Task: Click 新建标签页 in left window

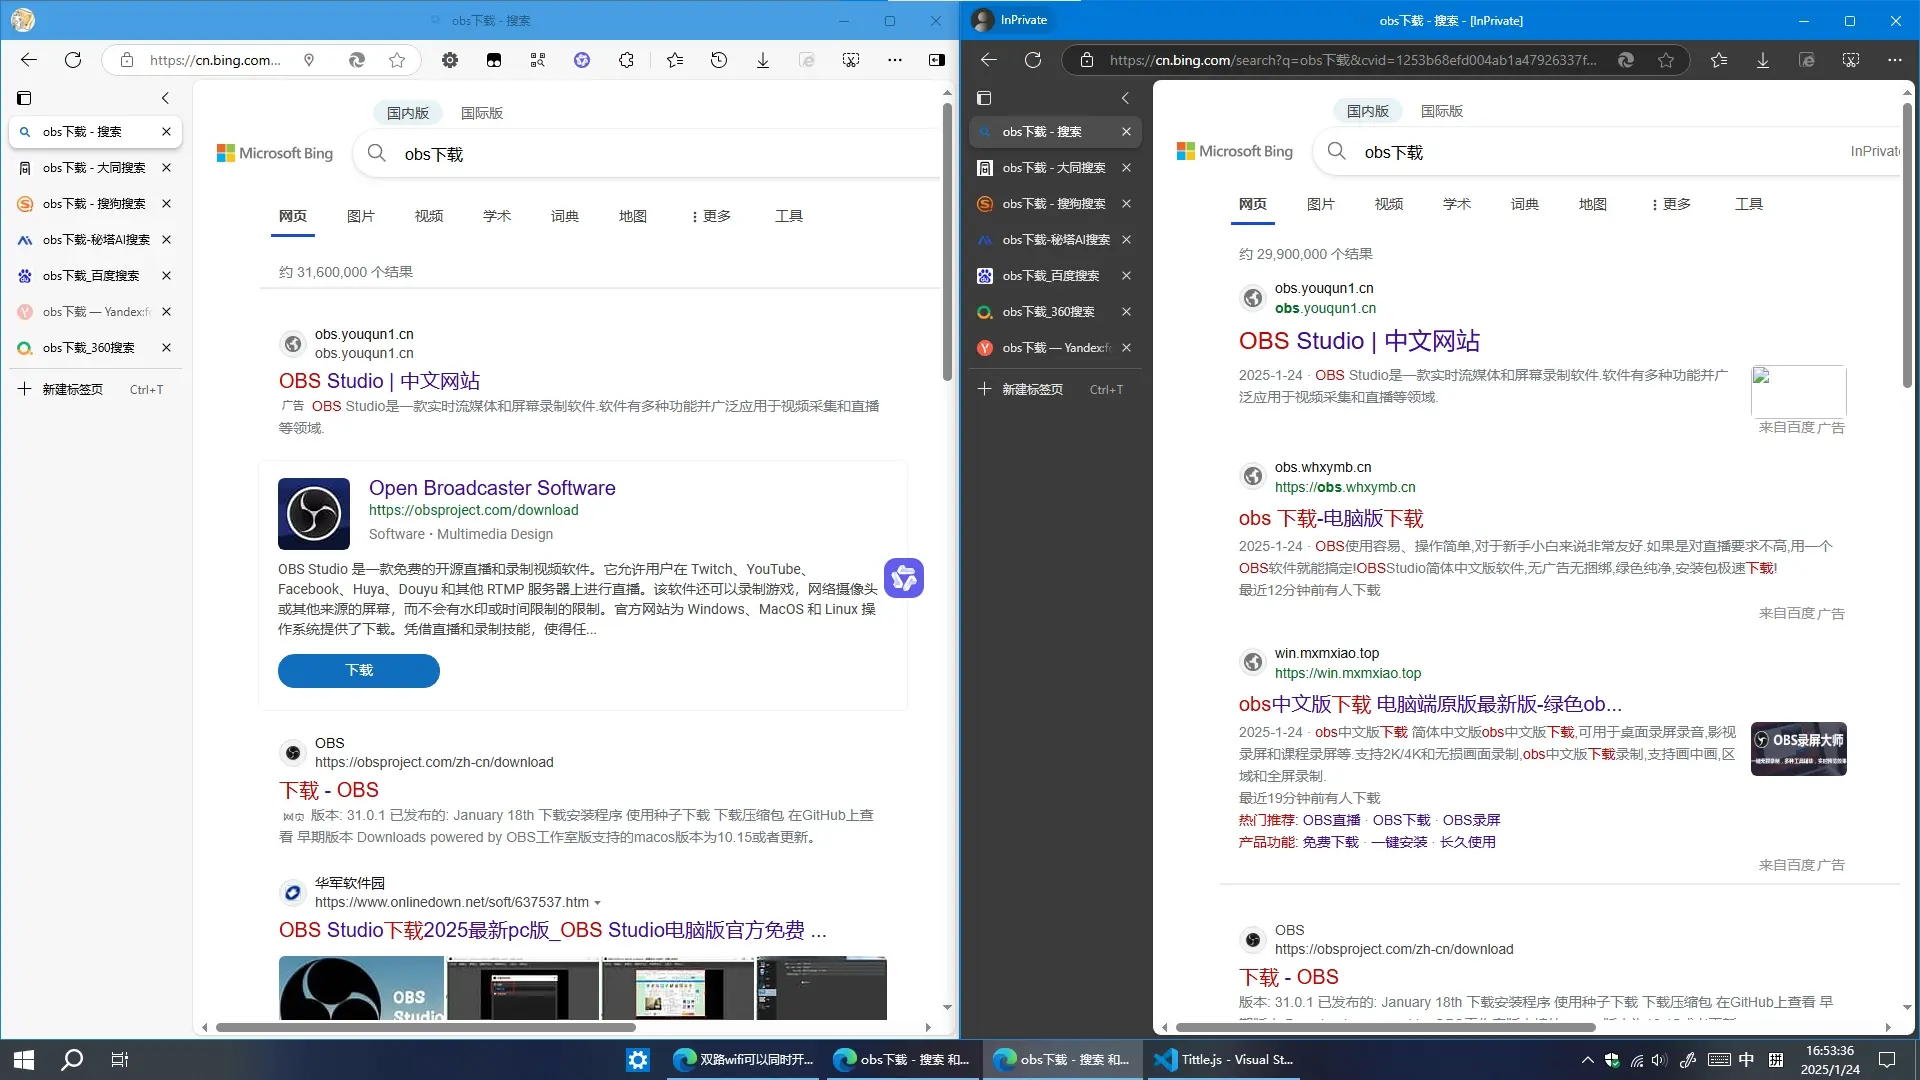Action: pos(94,389)
